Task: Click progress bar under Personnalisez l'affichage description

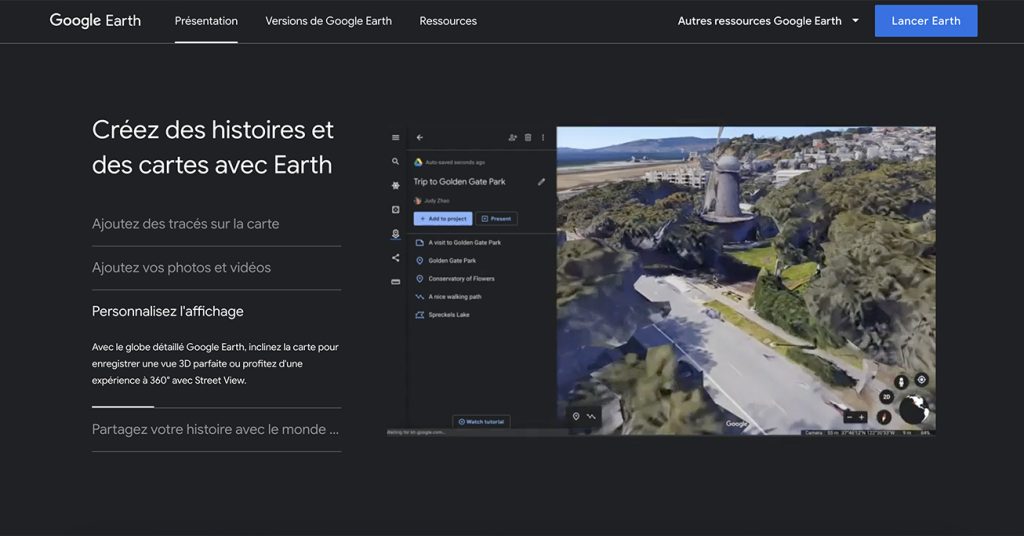Action: click(x=216, y=407)
